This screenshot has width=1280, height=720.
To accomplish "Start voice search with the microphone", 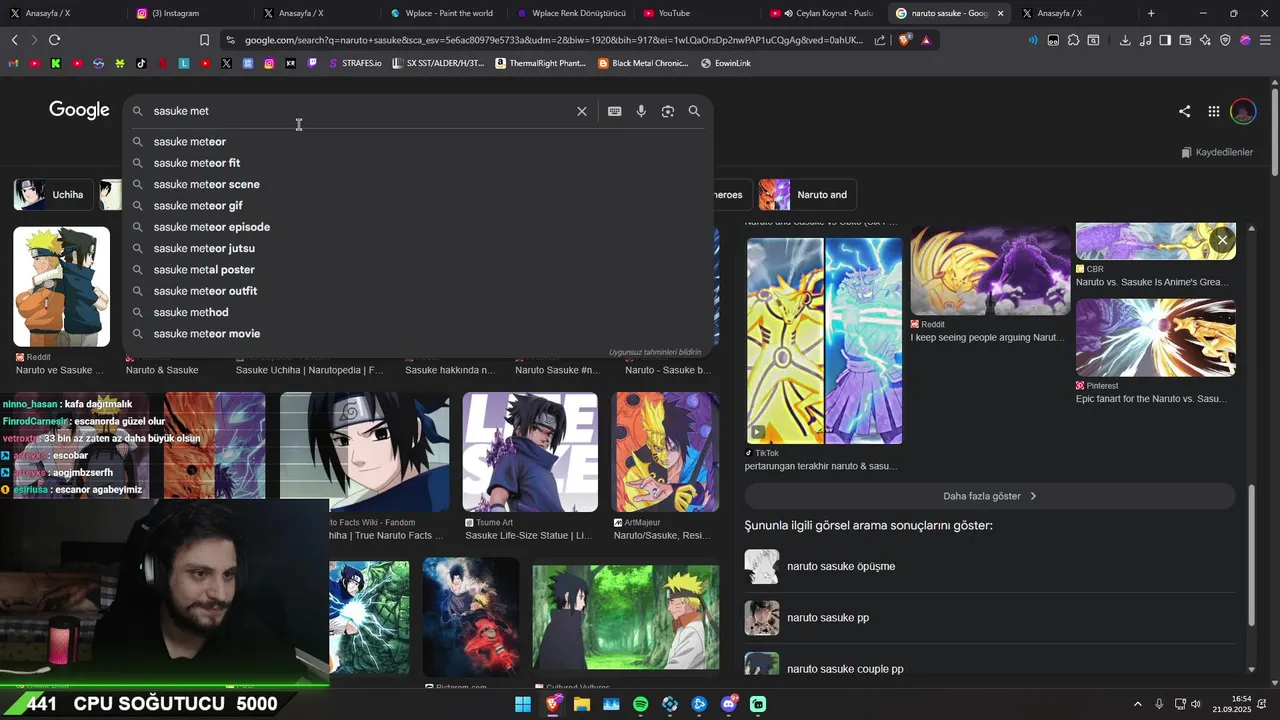I will (641, 111).
